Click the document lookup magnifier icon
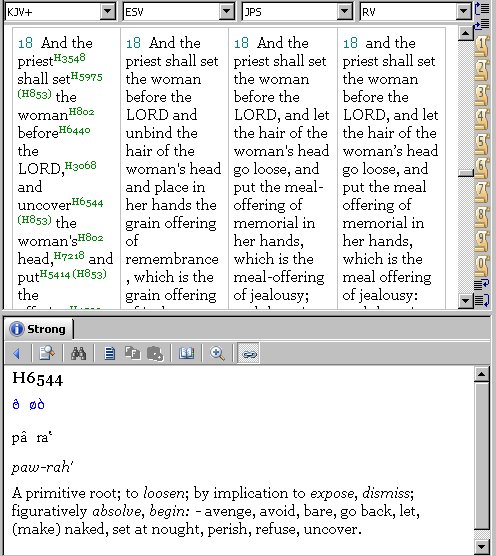 pyautogui.click(x=47, y=354)
